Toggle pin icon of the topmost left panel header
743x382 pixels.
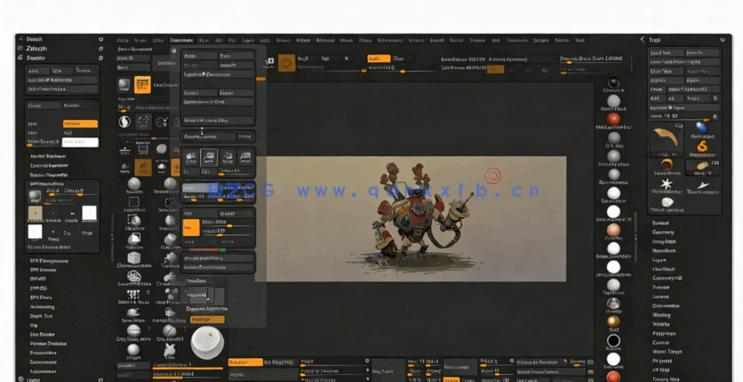[100, 39]
